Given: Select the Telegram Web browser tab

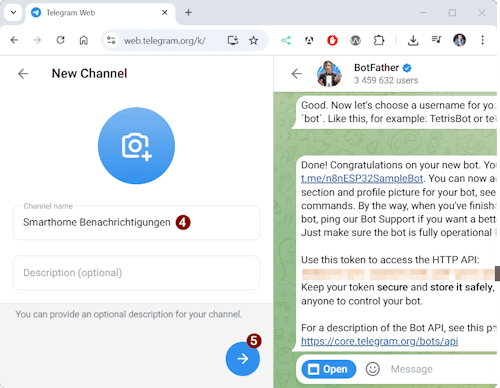Looking at the screenshot, I should [100, 13].
